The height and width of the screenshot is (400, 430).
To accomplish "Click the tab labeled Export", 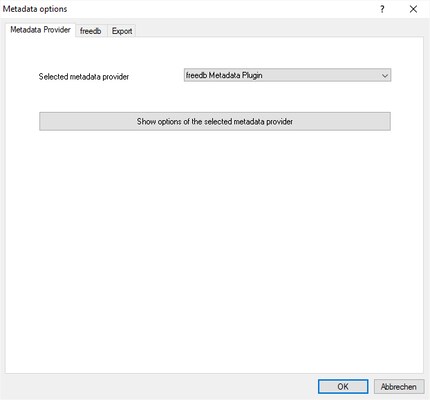I will point(122,31).
